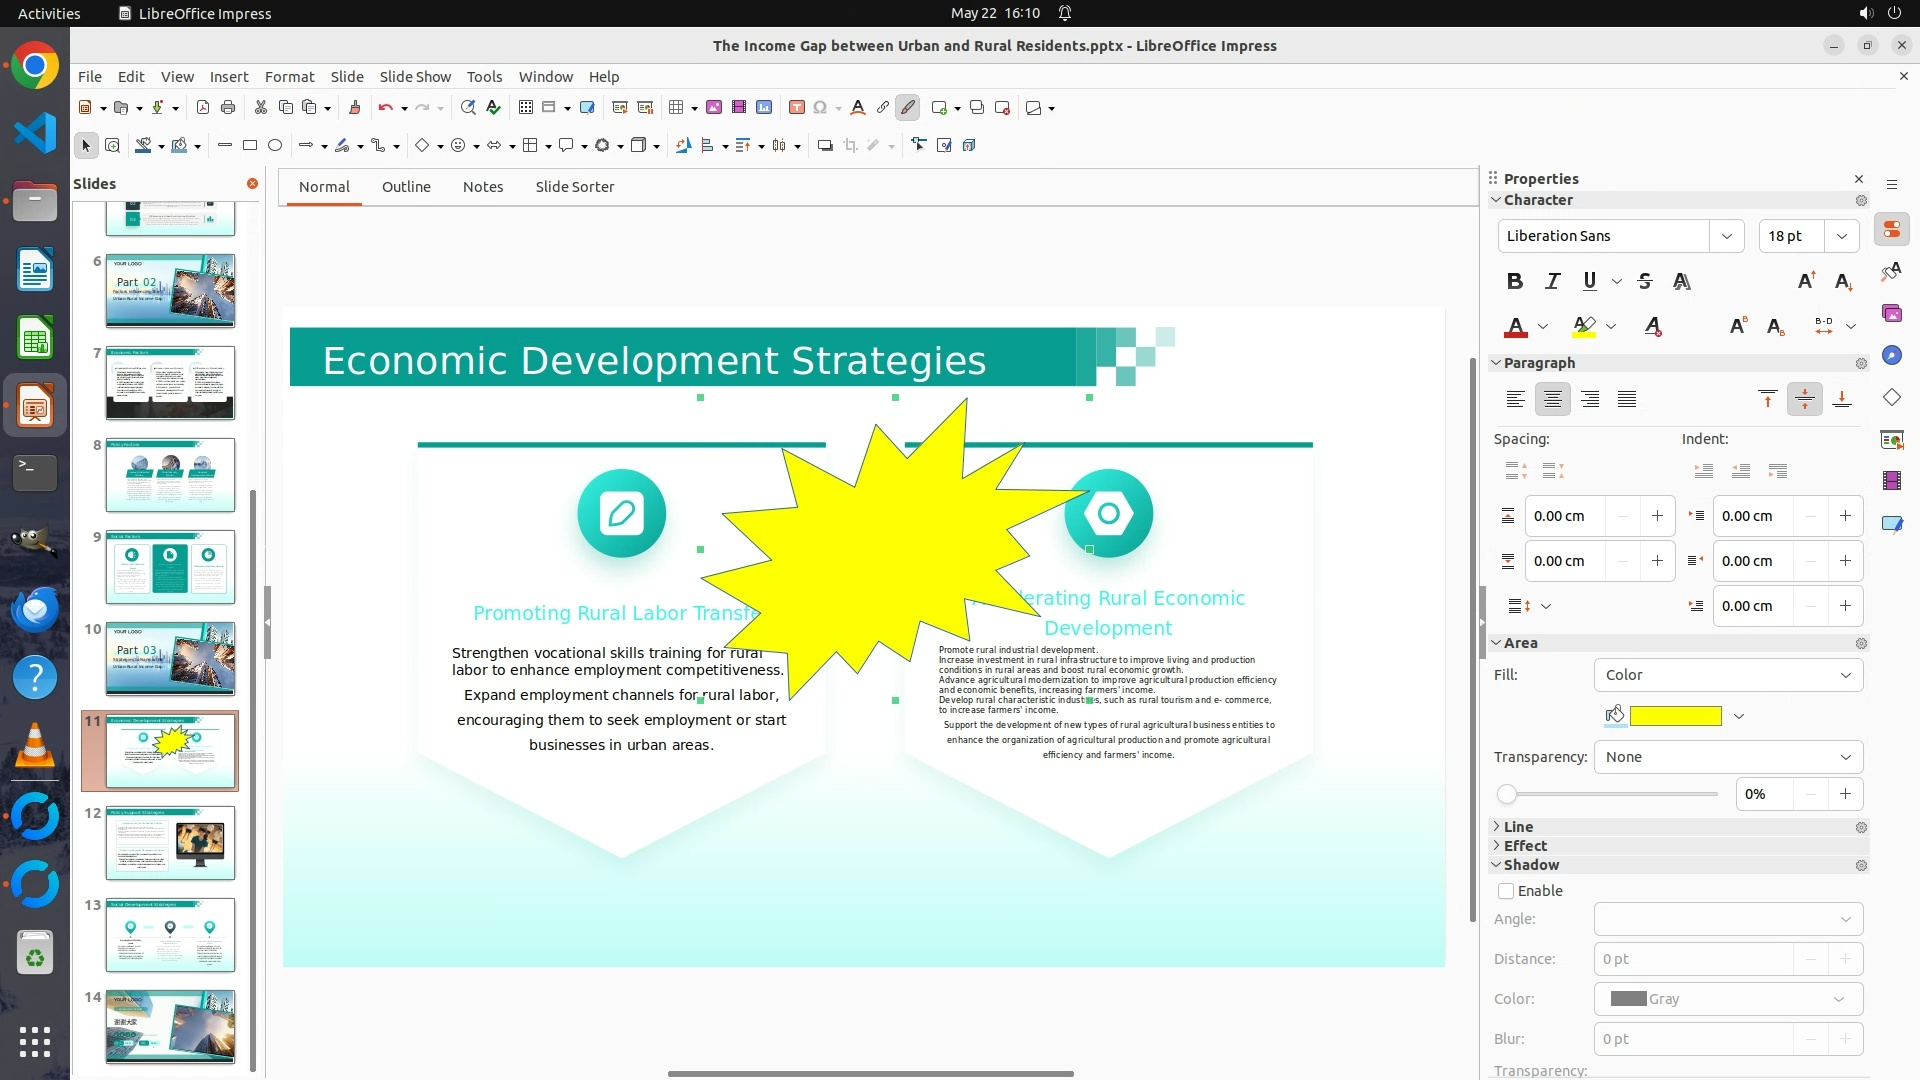Increase font size icon in sidebar
The width and height of the screenshot is (1920, 1080).
pos(1806,281)
